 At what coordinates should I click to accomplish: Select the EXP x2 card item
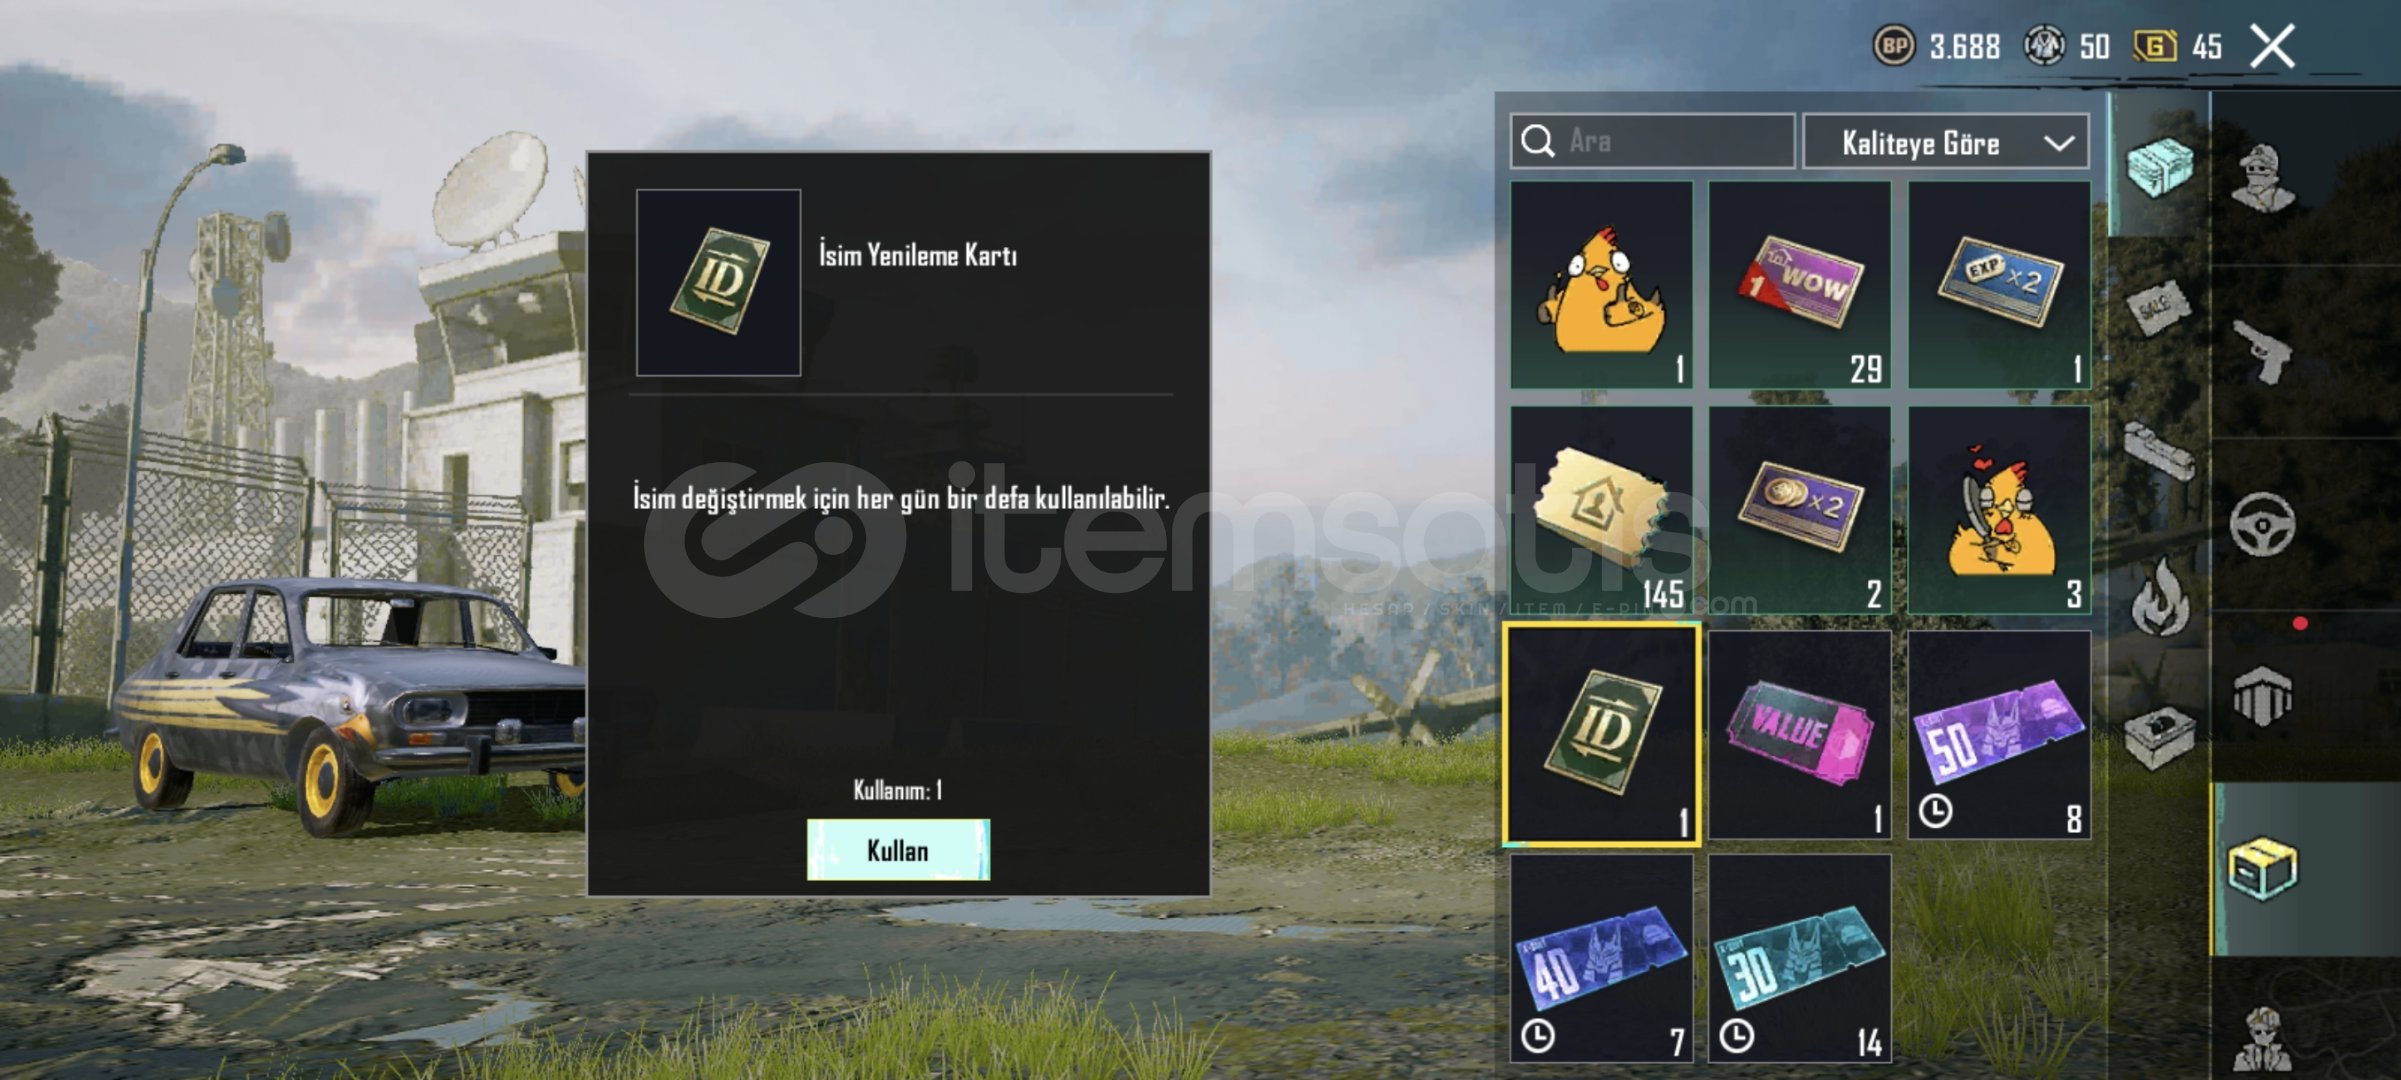1999,285
